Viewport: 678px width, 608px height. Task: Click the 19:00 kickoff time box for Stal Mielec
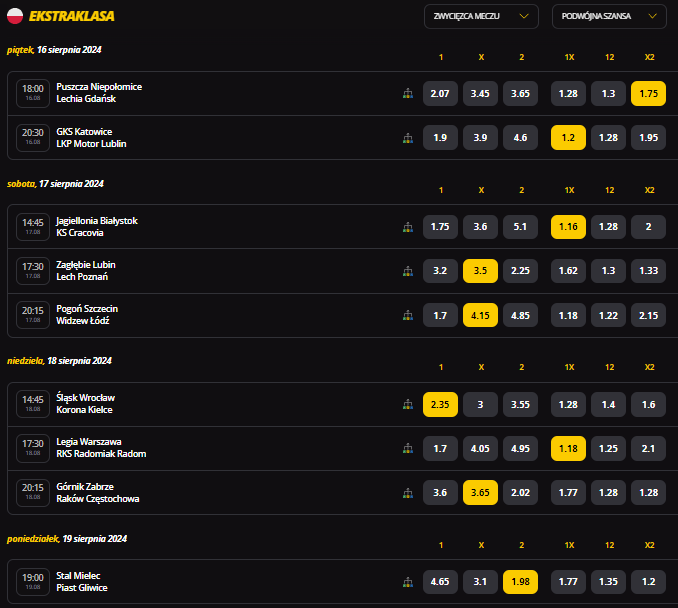(33, 581)
